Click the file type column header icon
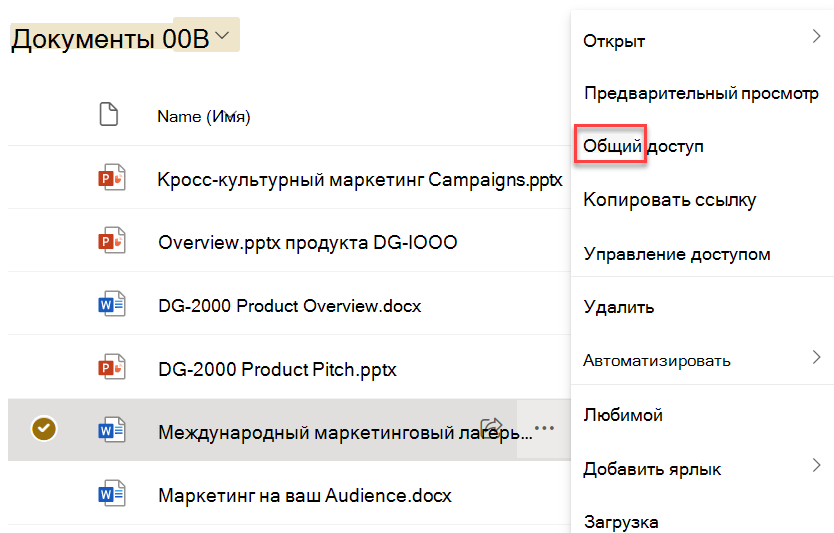This screenshot has height=533, width=834. pos(109,114)
